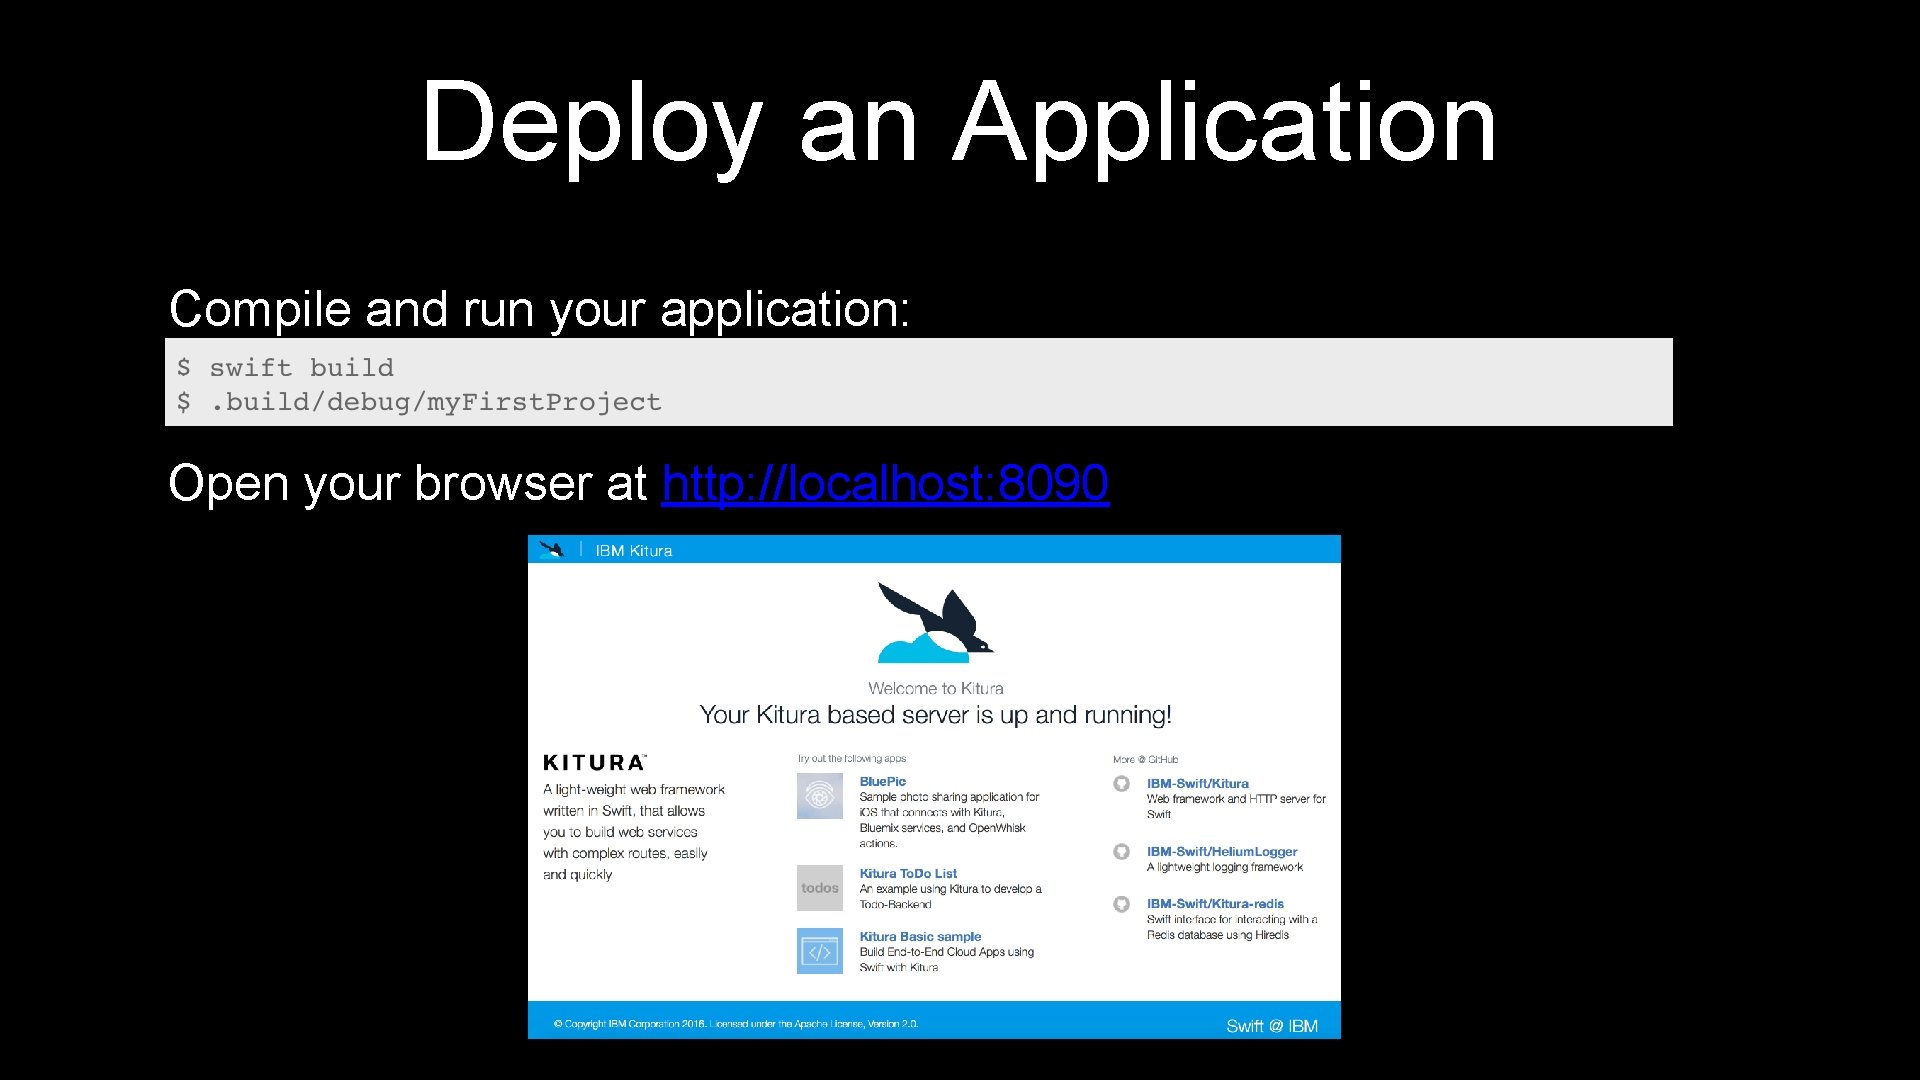The width and height of the screenshot is (1920, 1080).
Task: Click the BluePic app thumbnail icon
Action: 819,797
